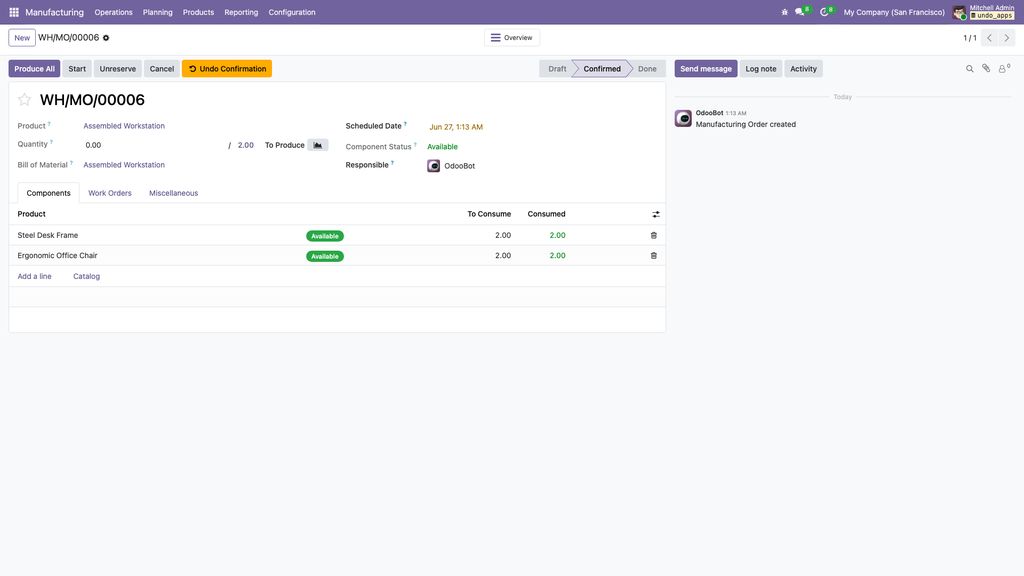Click Undo Confirmation button
Screen dimensions: 1024x576
pyautogui.click(x=227, y=69)
